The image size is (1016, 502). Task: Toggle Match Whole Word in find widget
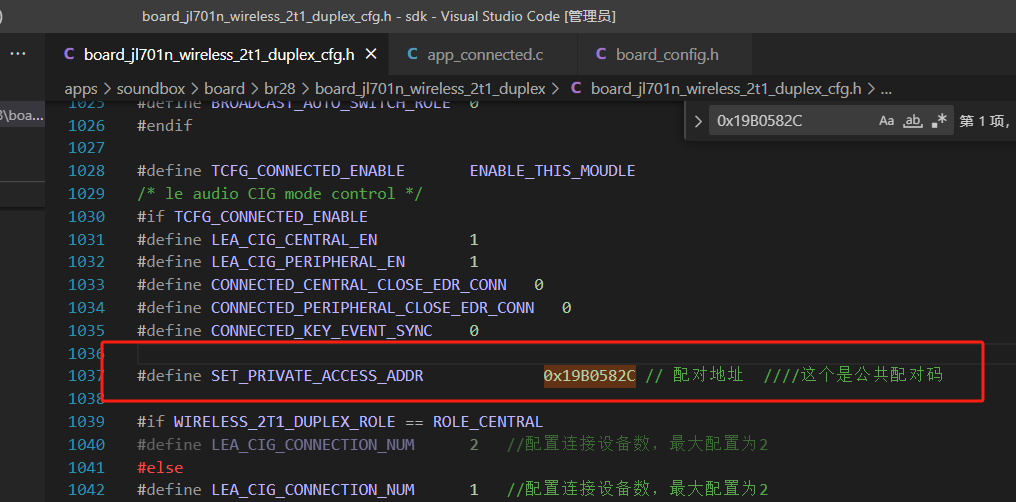coord(912,120)
